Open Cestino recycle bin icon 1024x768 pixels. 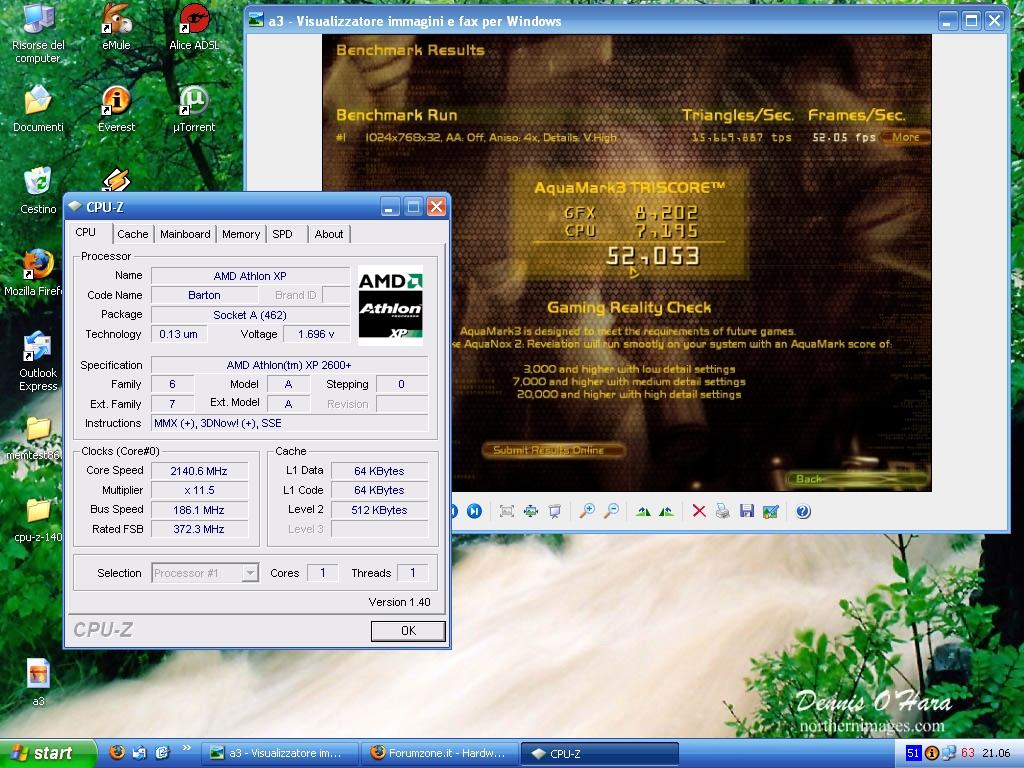tap(38, 191)
